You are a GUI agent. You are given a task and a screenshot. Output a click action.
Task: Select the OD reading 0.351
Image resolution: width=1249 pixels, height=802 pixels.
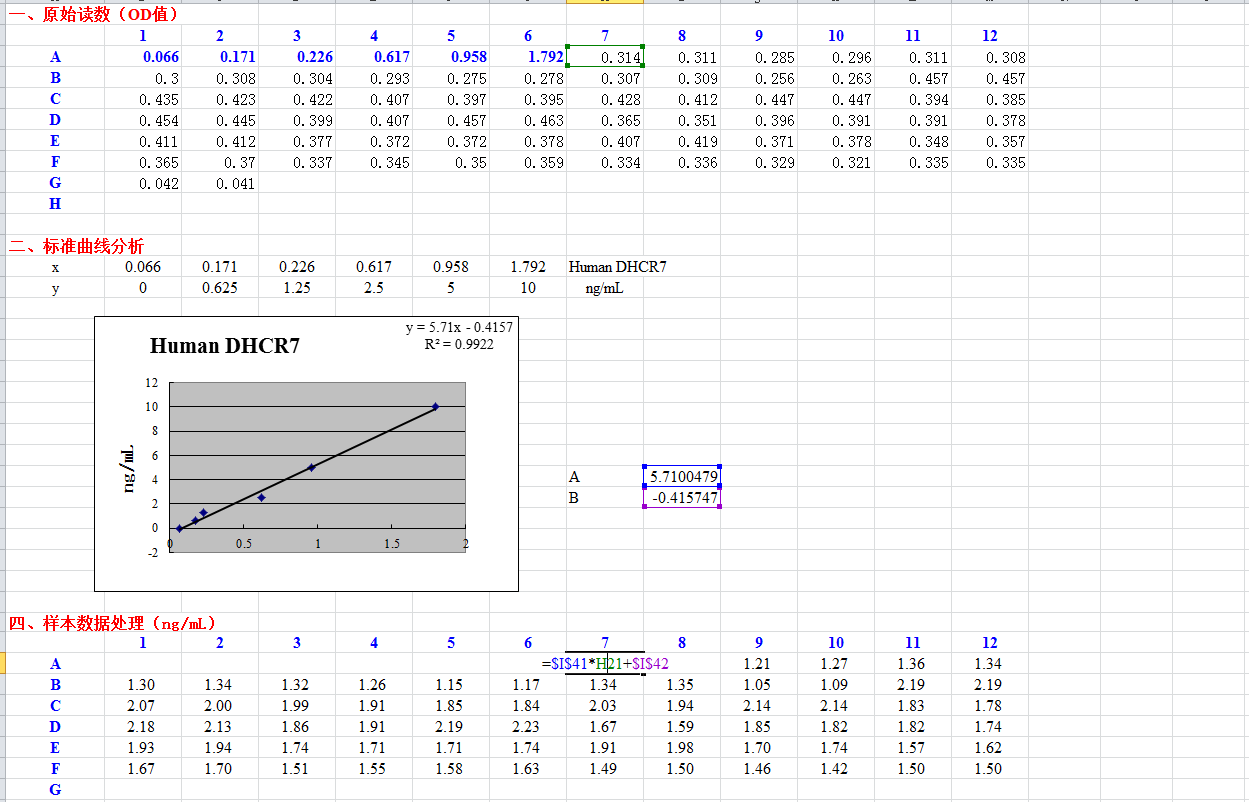click(x=698, y=120)
